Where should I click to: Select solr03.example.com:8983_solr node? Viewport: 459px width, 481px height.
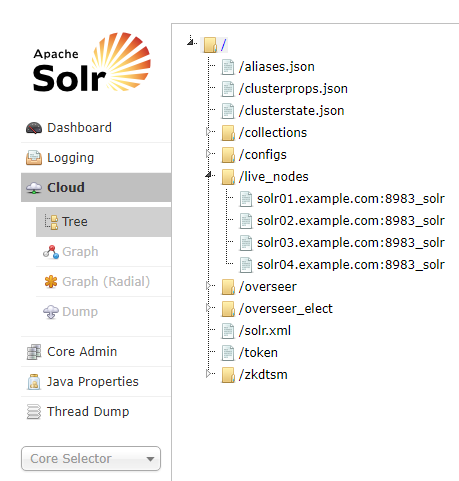(x=351, y=243)
